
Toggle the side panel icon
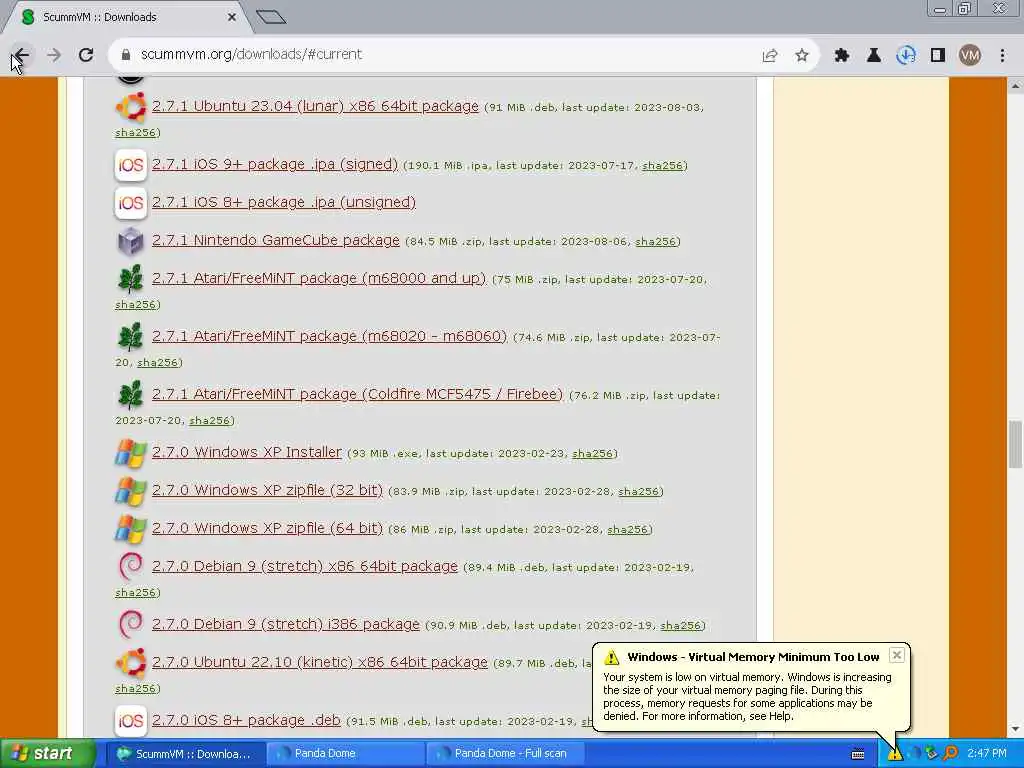coord(938,56)
